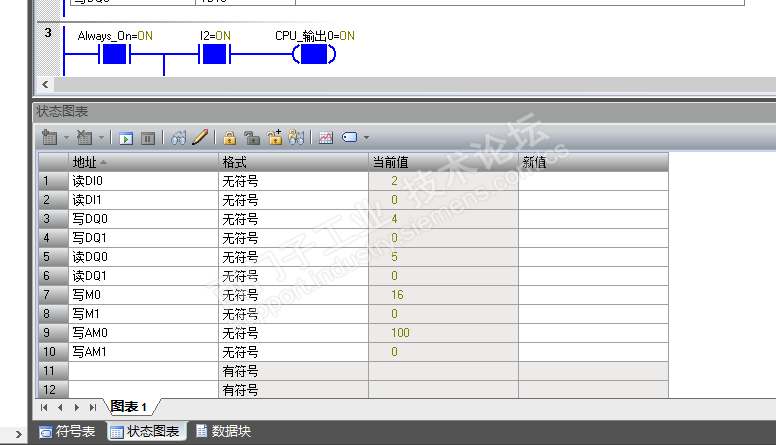This screenshot has width=776, height=445.
Task: Expand the collapsed side panel chevron
Action: coord(18,435)
